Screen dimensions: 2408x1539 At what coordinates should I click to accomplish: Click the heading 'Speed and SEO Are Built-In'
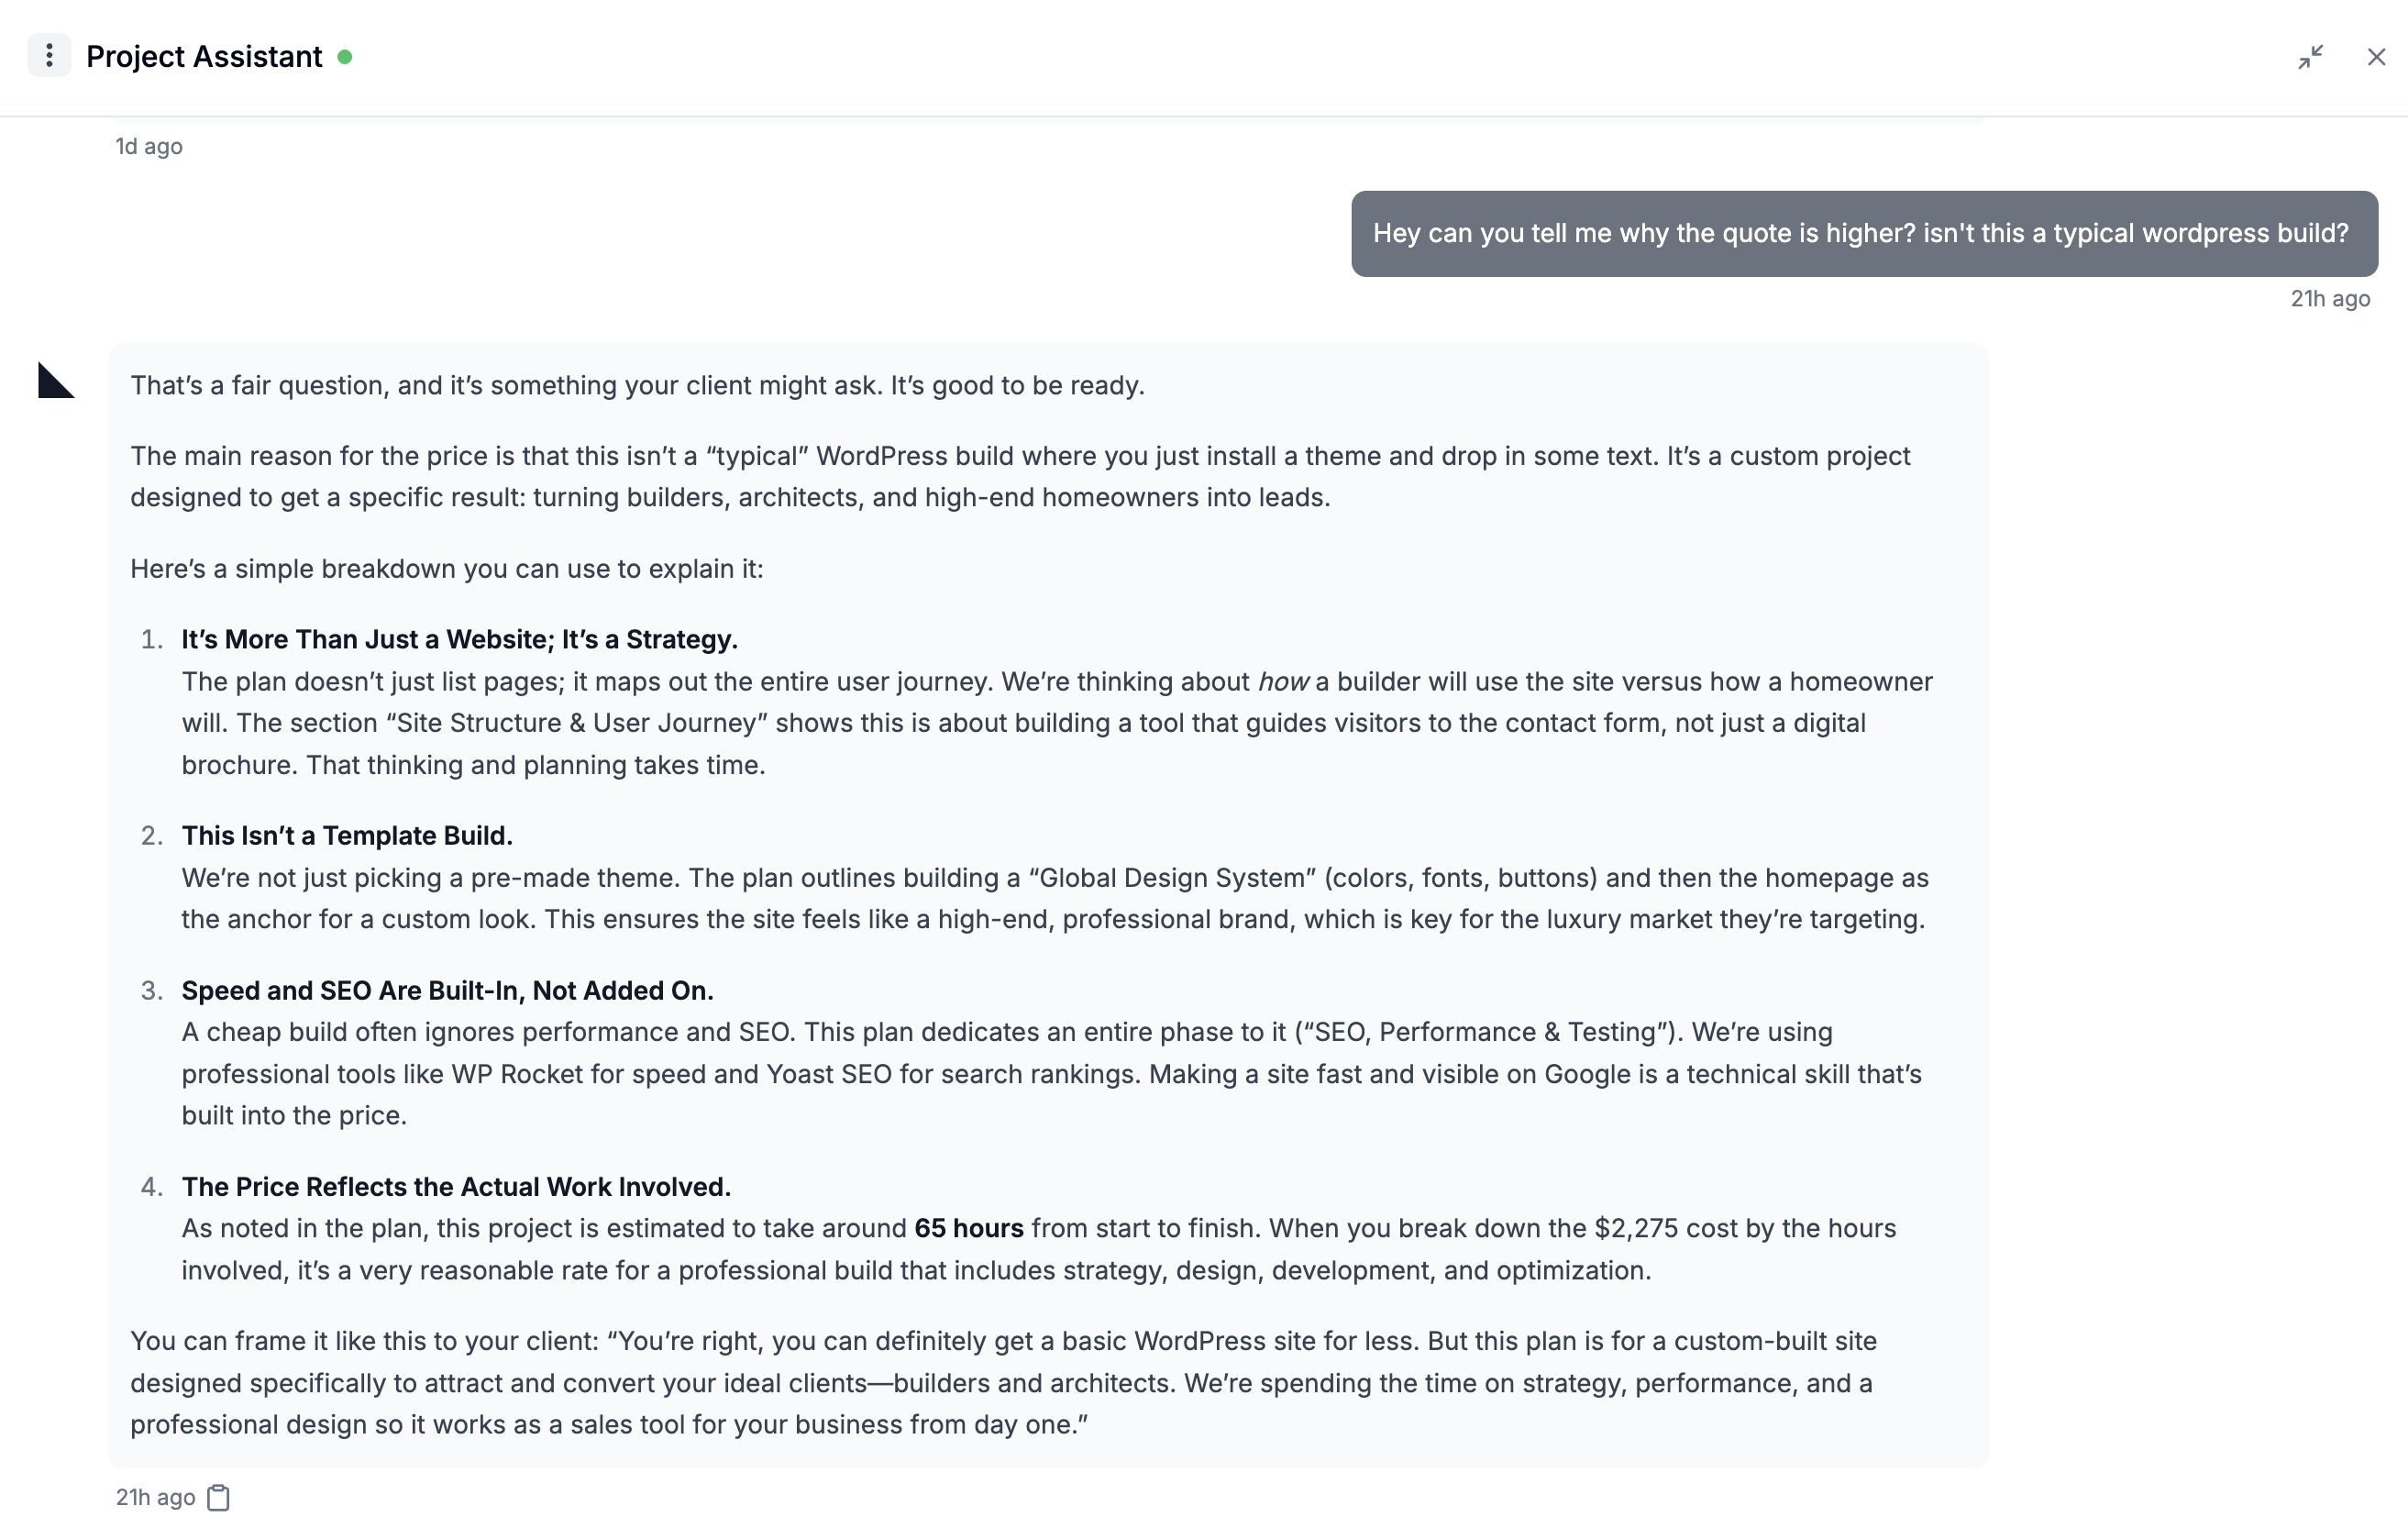(x=447, y=990)
